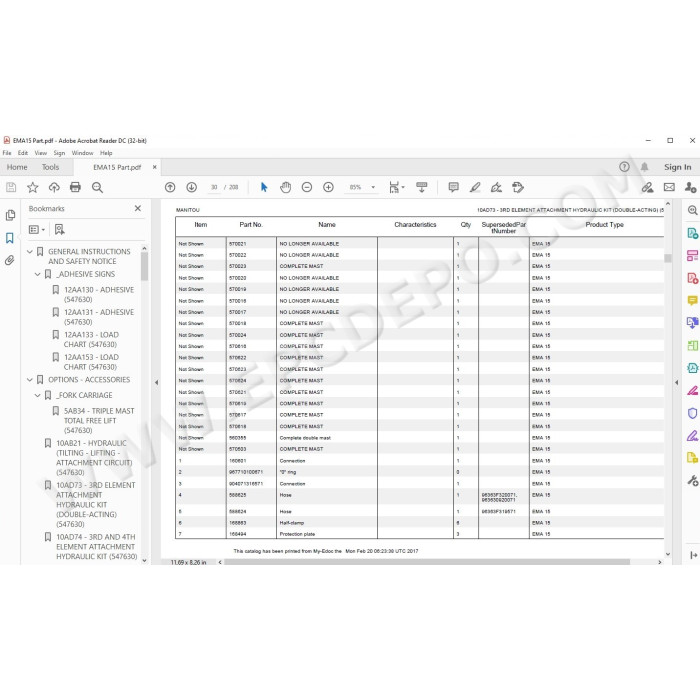Image resolution: width=700 pixels, height=700 pixels.
Task: Collapse GENERAL INSTRUCTIONS AND SAFETY NOTICE bookmark
Action: pyautogui.click(x=30, y=252)
